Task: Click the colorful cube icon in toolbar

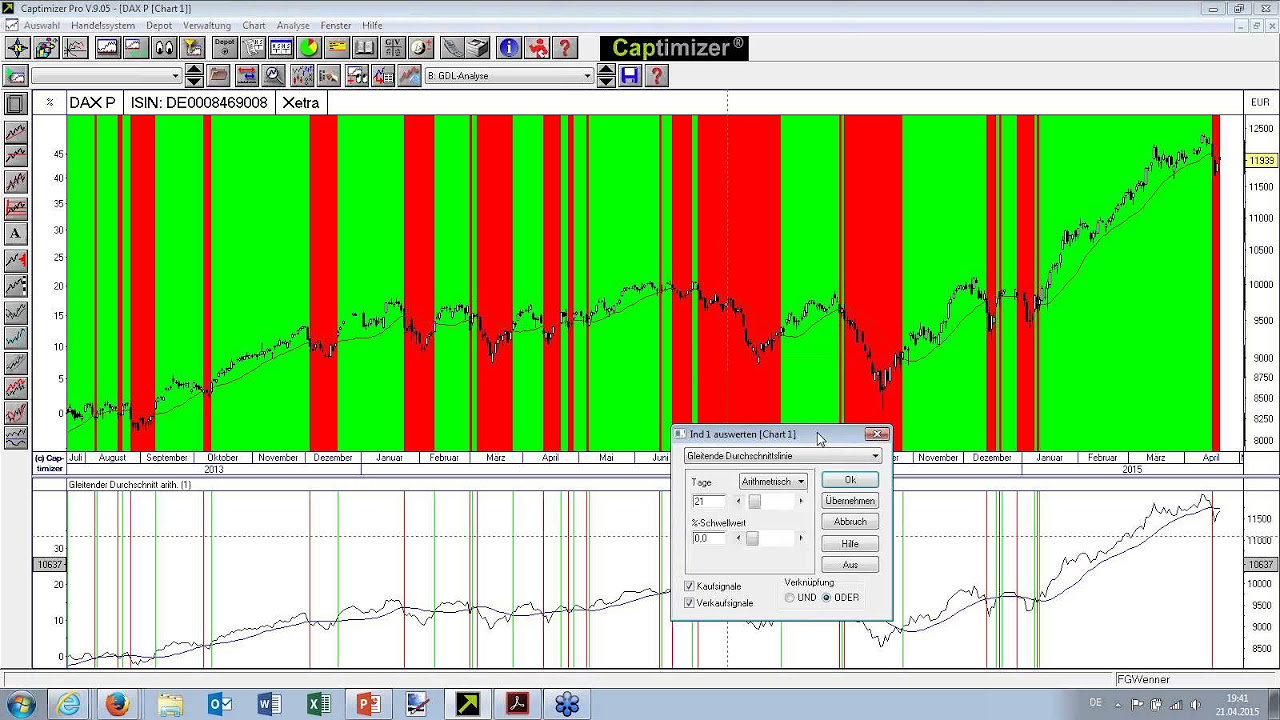Action: 47,48
